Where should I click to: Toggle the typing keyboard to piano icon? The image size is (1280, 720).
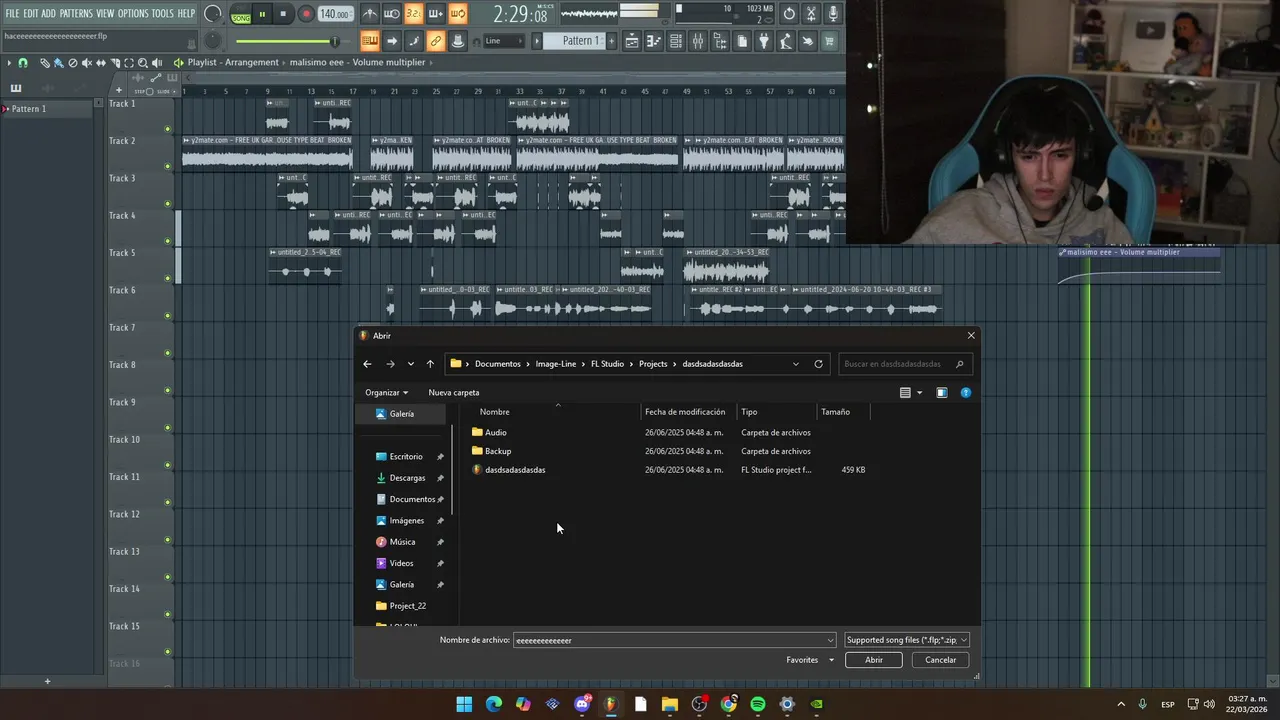click(x=370, y=41)
